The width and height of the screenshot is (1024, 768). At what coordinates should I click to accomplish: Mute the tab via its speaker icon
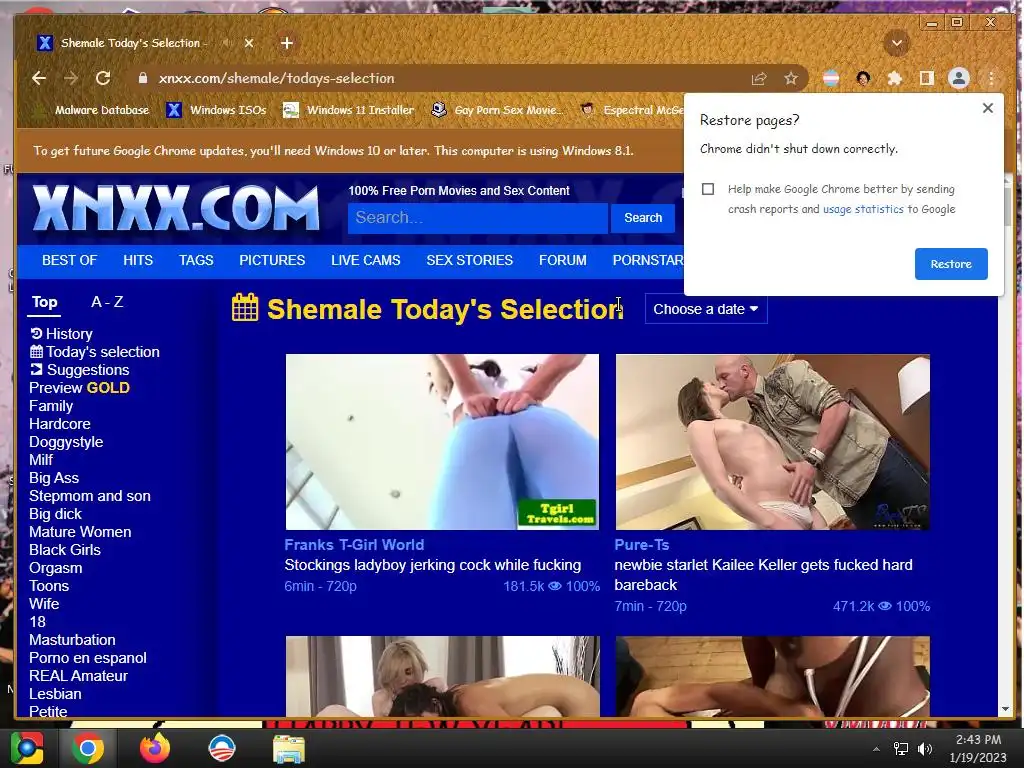point(227,43)
